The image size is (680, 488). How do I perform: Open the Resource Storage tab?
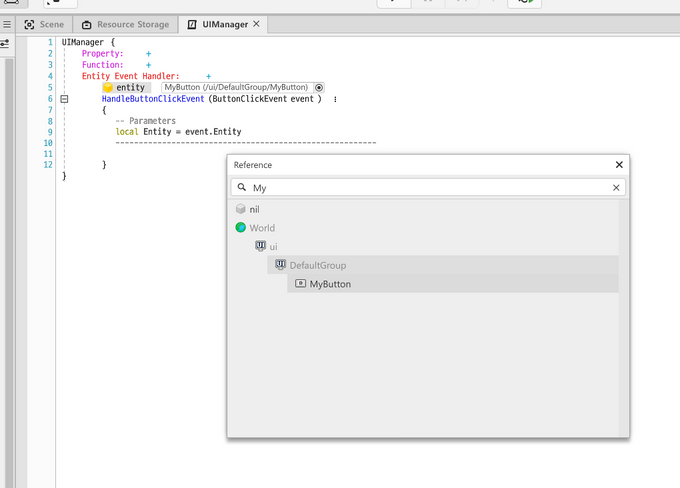click(125, 24)
